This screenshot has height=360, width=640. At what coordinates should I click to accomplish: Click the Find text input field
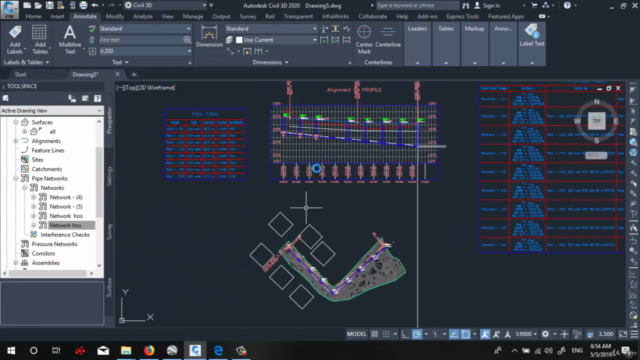coord(141,40)
